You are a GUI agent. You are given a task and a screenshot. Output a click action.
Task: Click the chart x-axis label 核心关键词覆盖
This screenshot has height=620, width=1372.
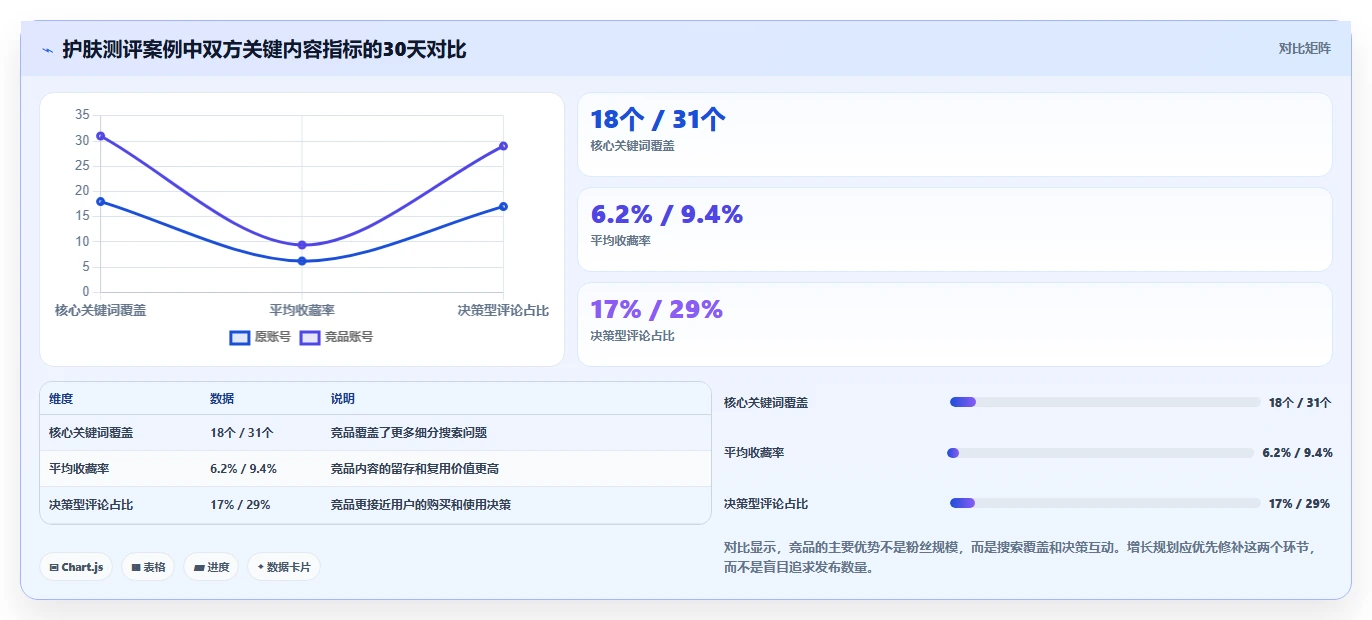point(101,311)
